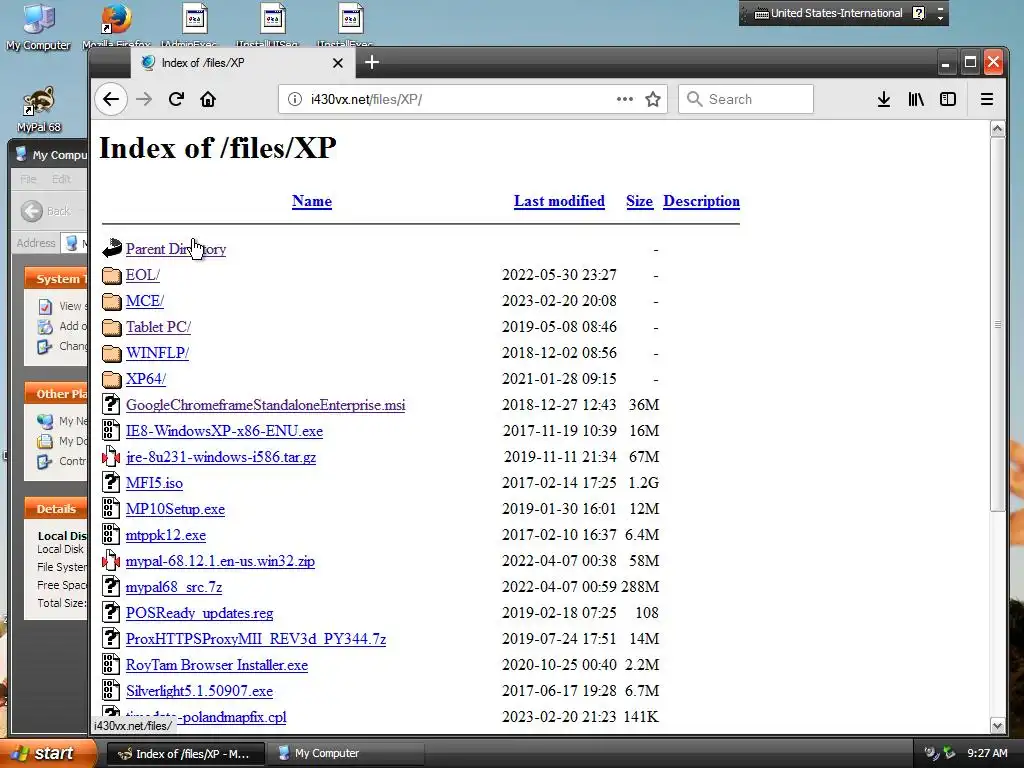Click the Parent Directory back-arrow icon
1024x768 pixels.
click(112, 248)
